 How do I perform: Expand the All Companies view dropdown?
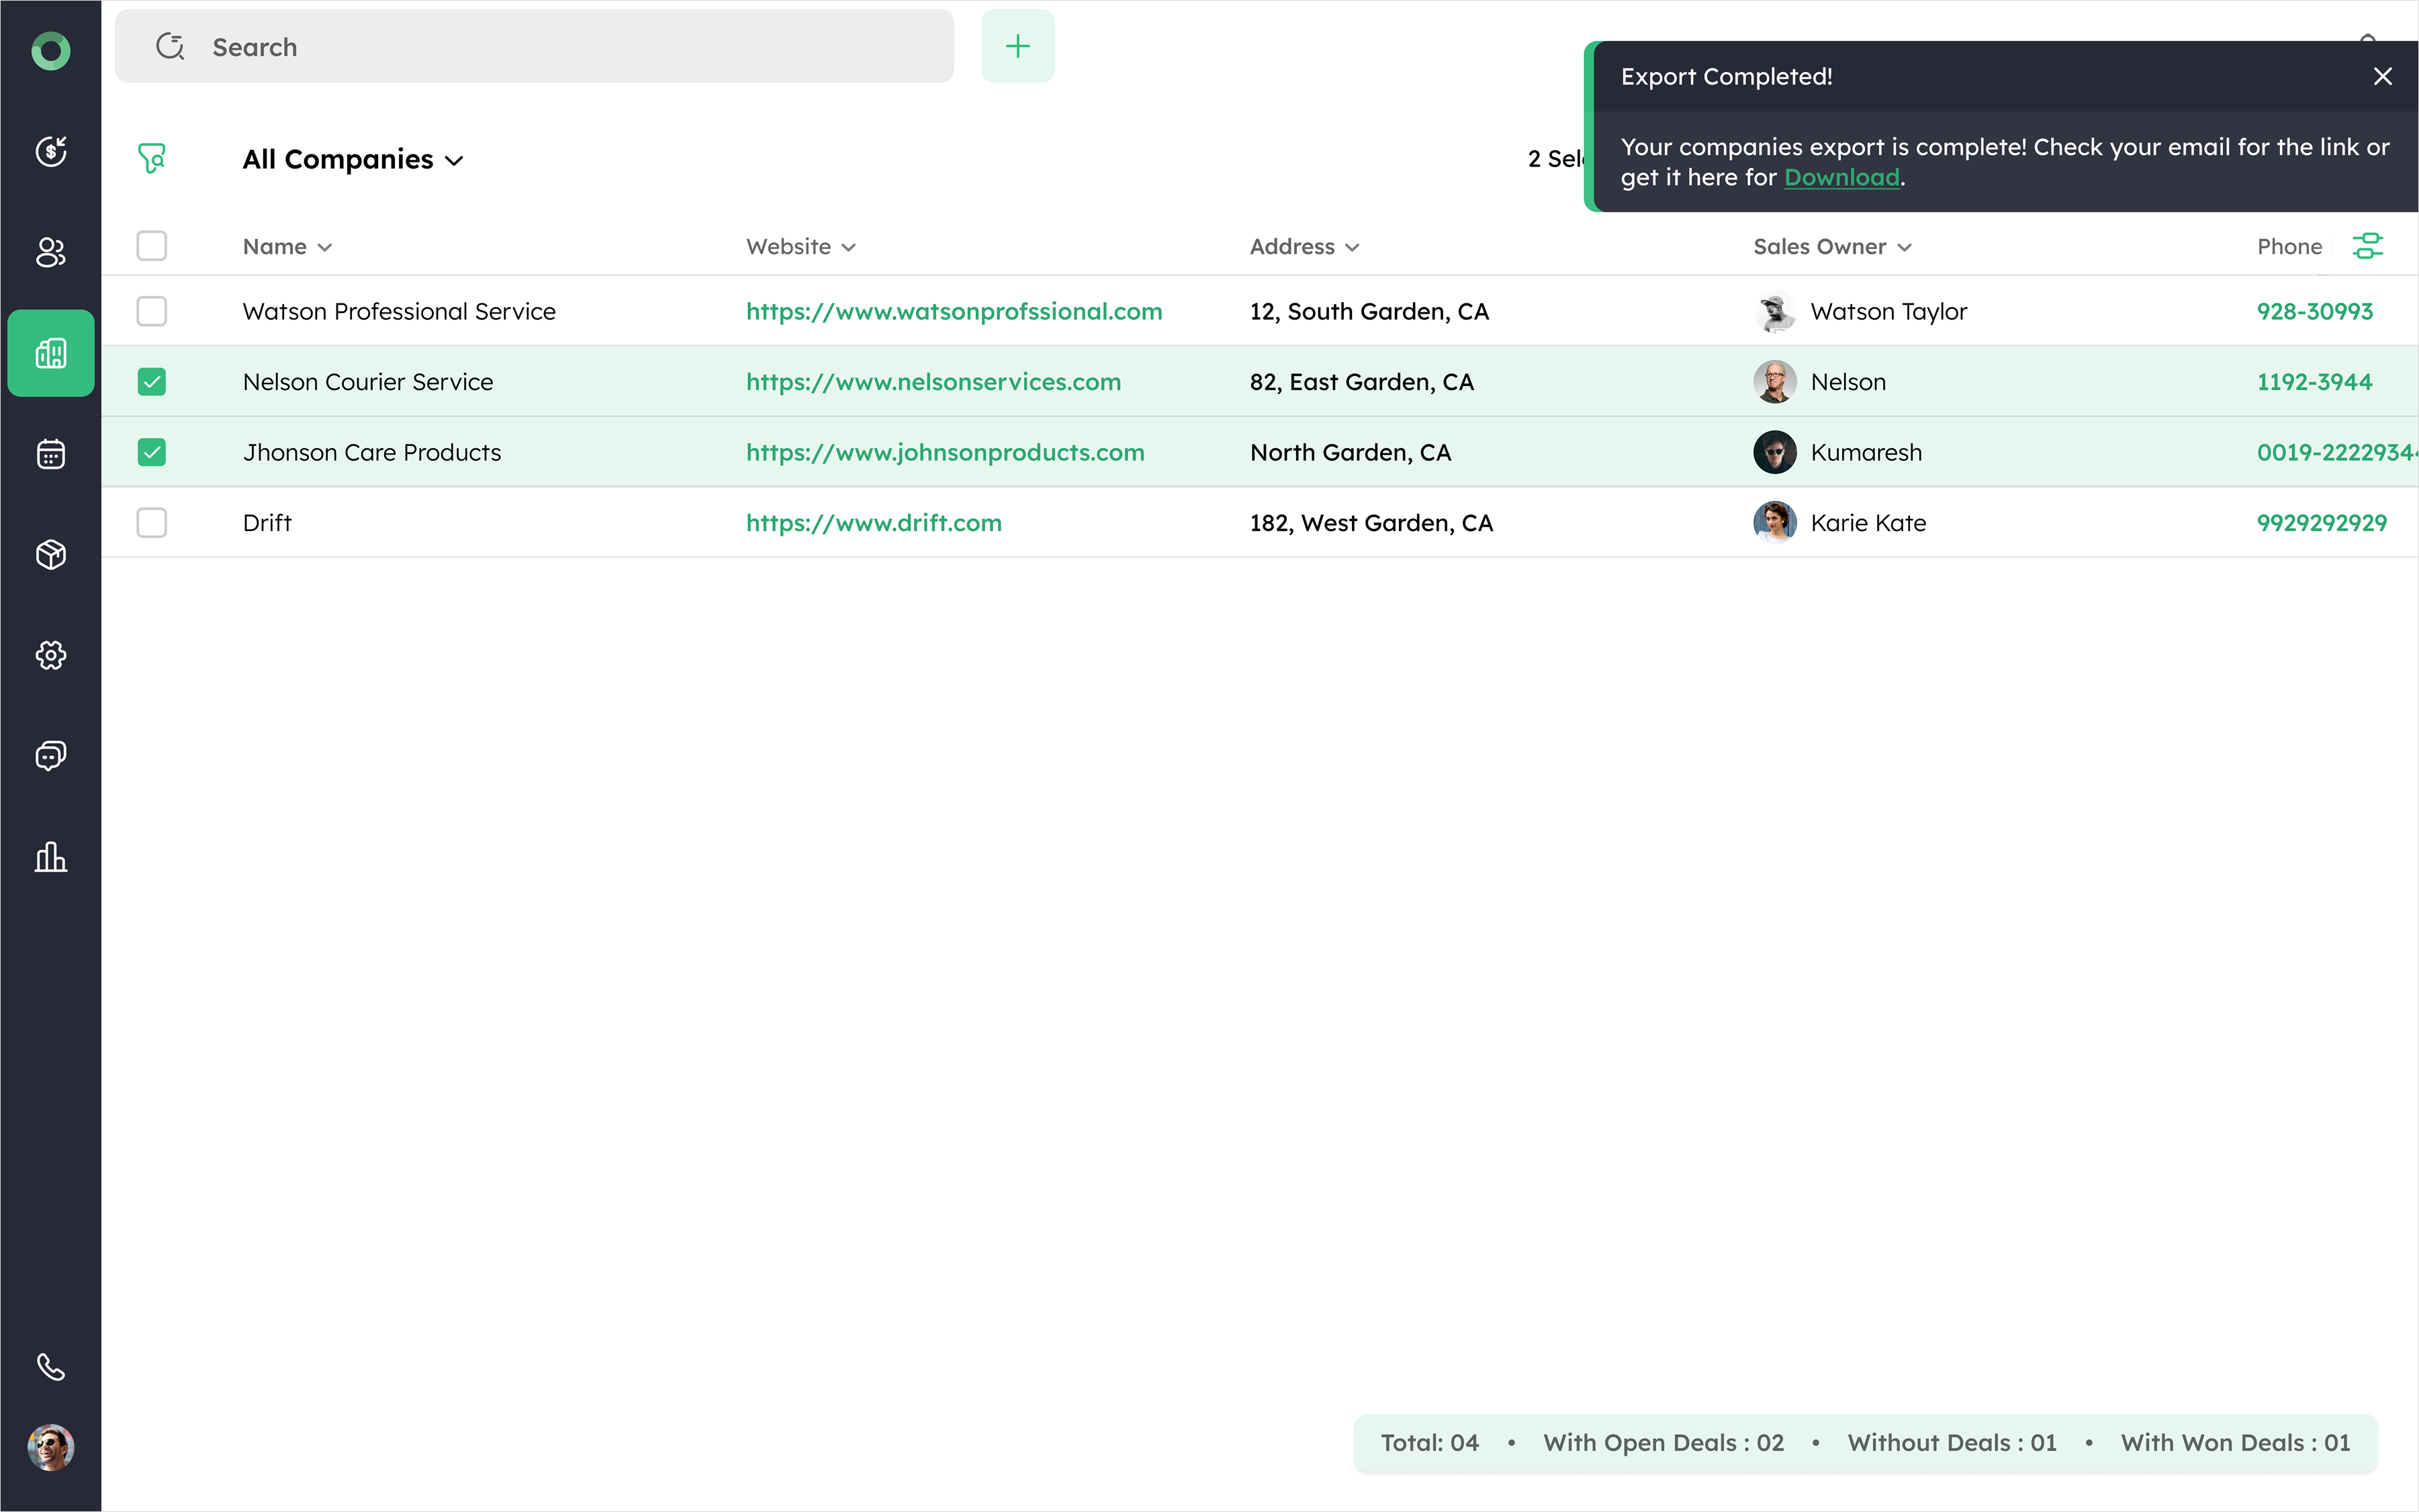[x=353, y=160]
